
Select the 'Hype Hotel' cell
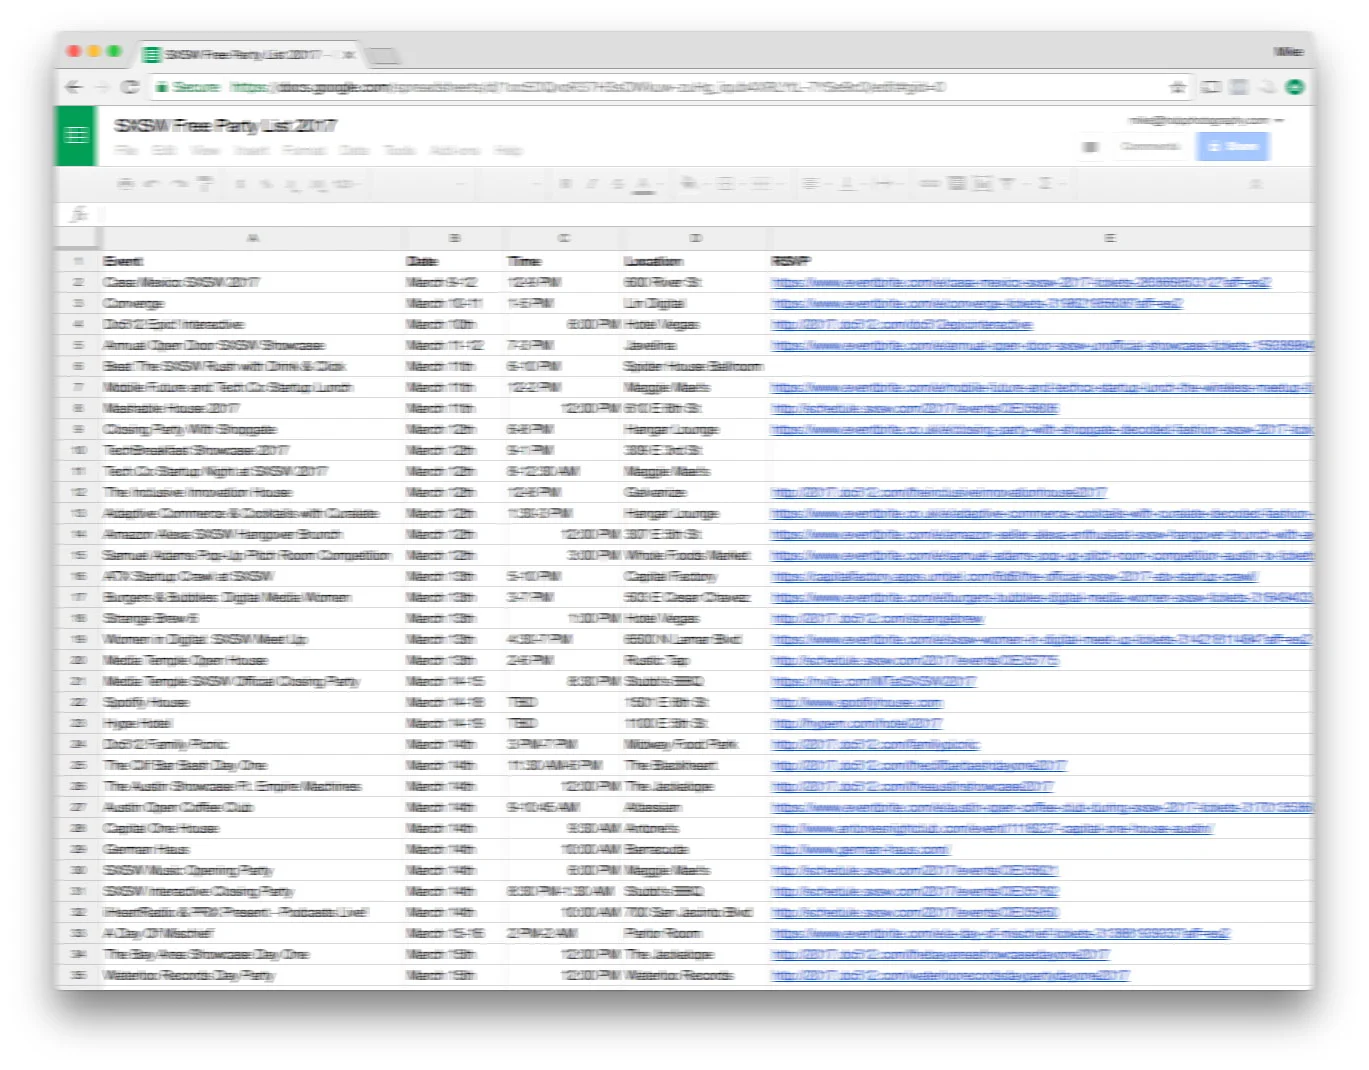pos(252,723)
